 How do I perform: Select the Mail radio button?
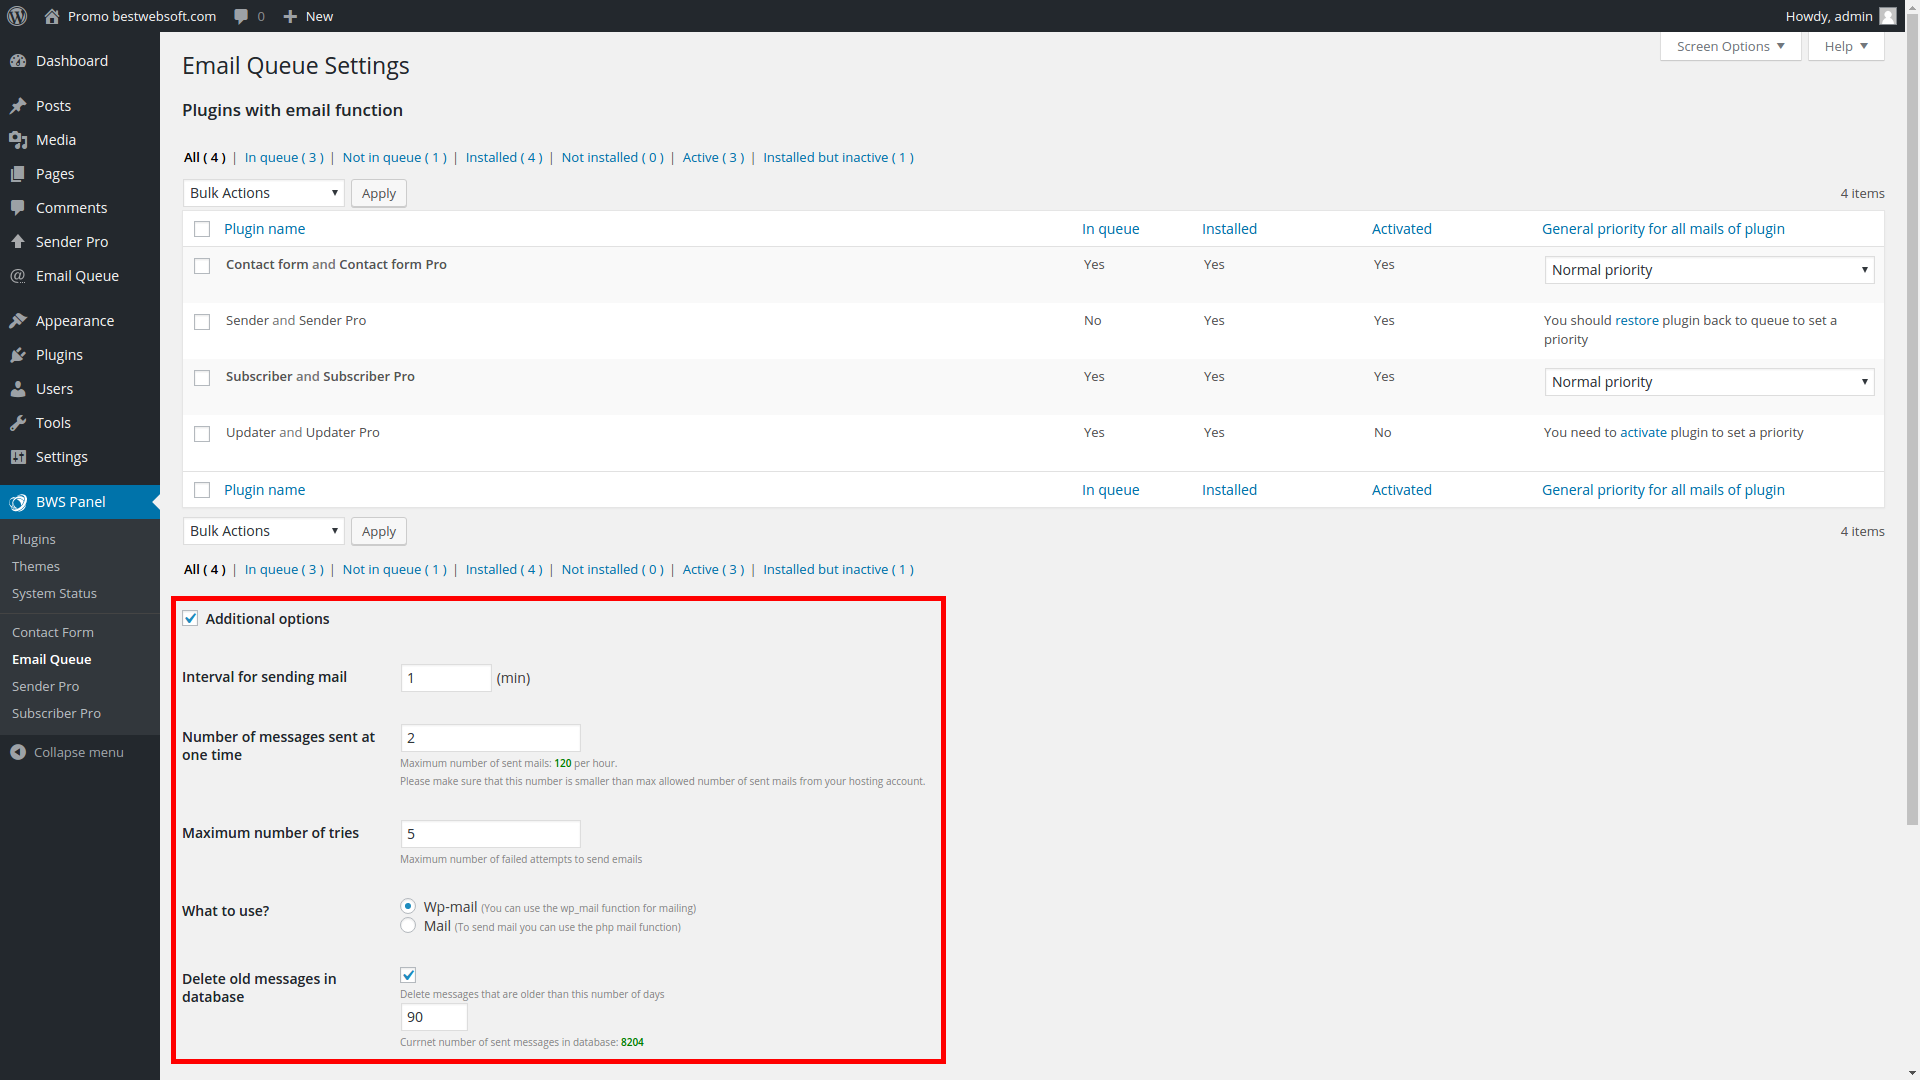point(408,925)
